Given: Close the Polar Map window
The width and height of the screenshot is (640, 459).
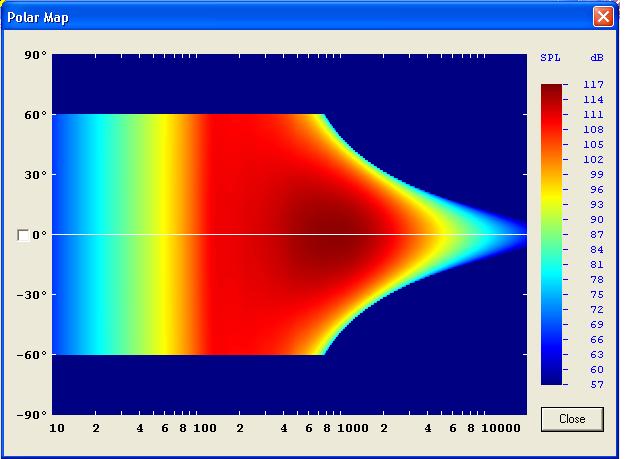Looking at the screenshot, I should (x=603, y=17).
